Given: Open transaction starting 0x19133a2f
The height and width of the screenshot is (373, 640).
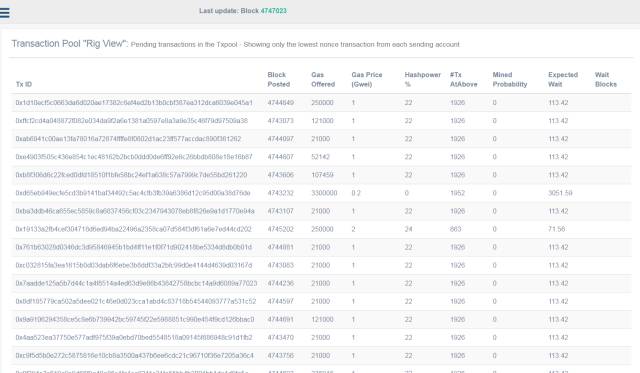Looking at the screenshot, I should click(133, 229).
